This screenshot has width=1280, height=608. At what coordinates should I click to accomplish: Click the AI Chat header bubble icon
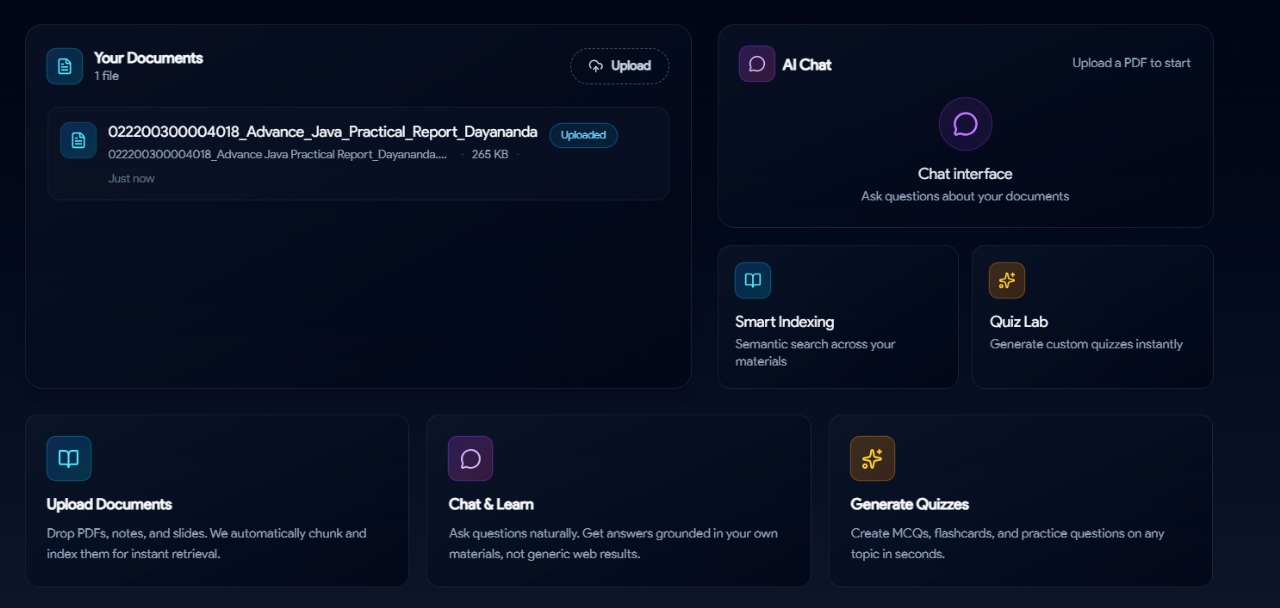point(757,64)
